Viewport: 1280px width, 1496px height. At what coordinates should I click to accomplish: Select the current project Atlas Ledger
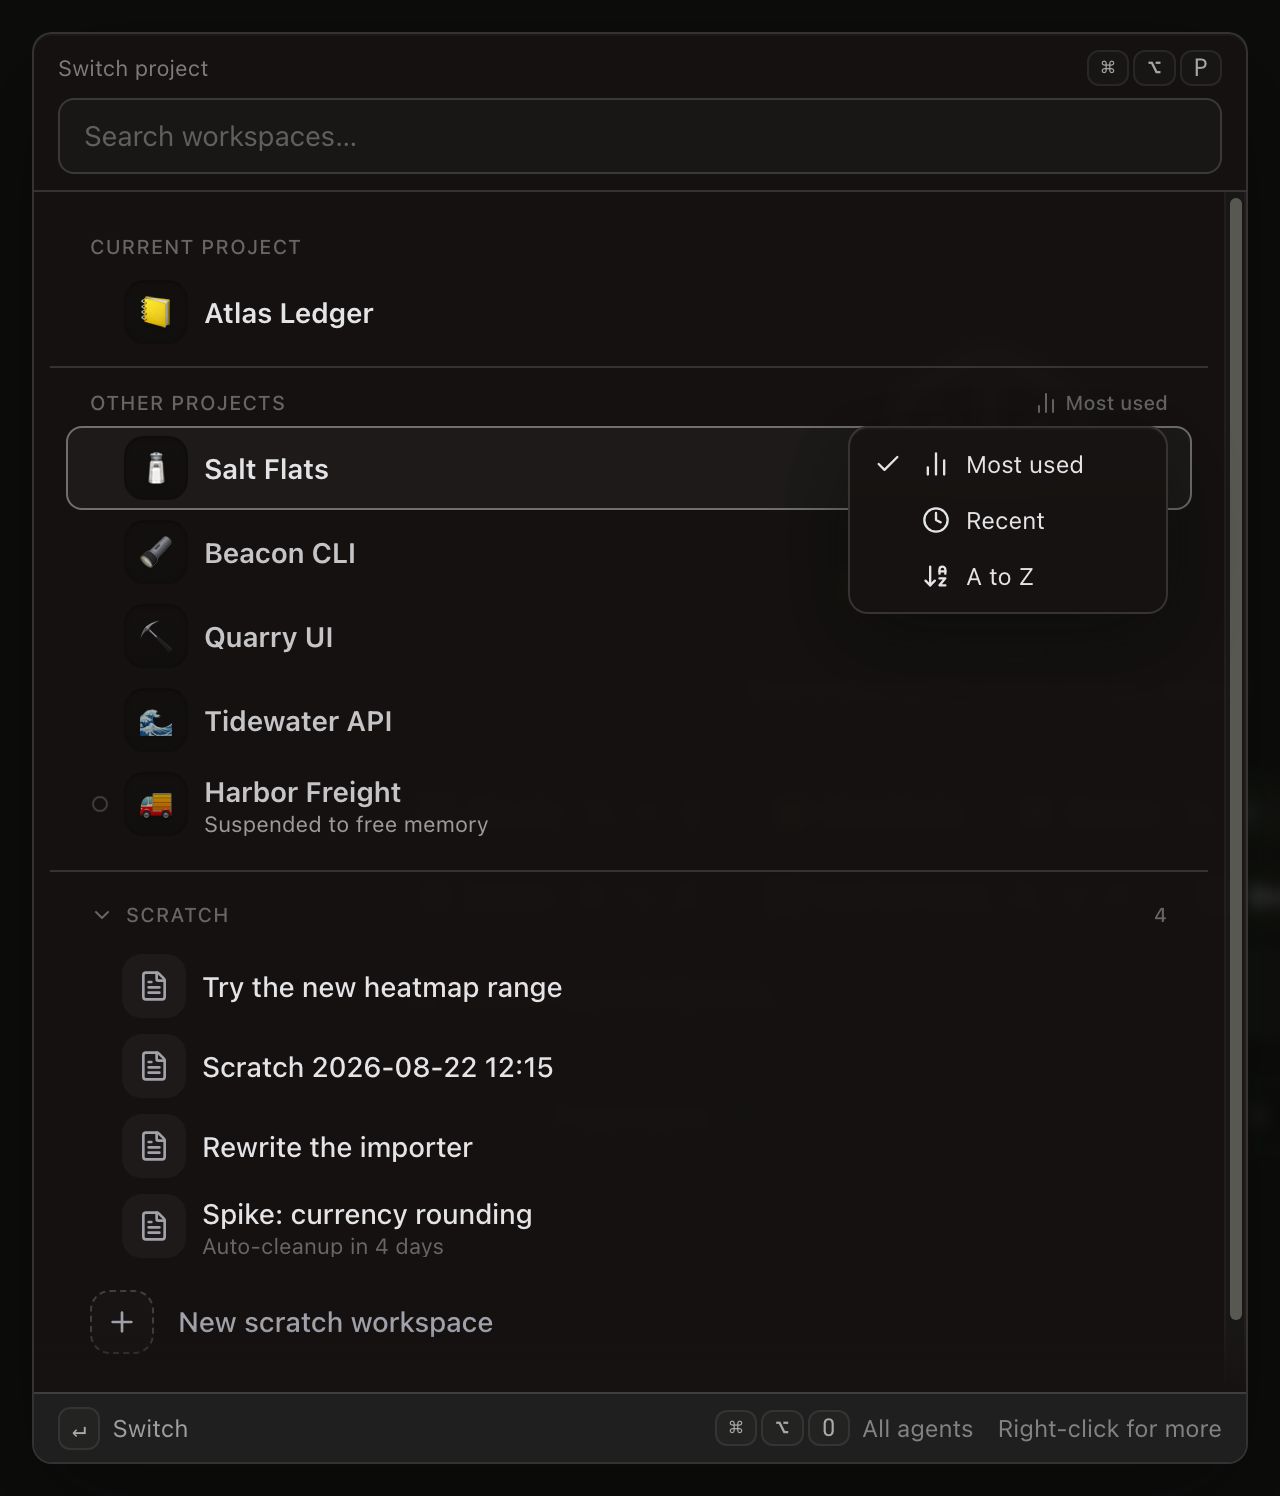[629, 313]
